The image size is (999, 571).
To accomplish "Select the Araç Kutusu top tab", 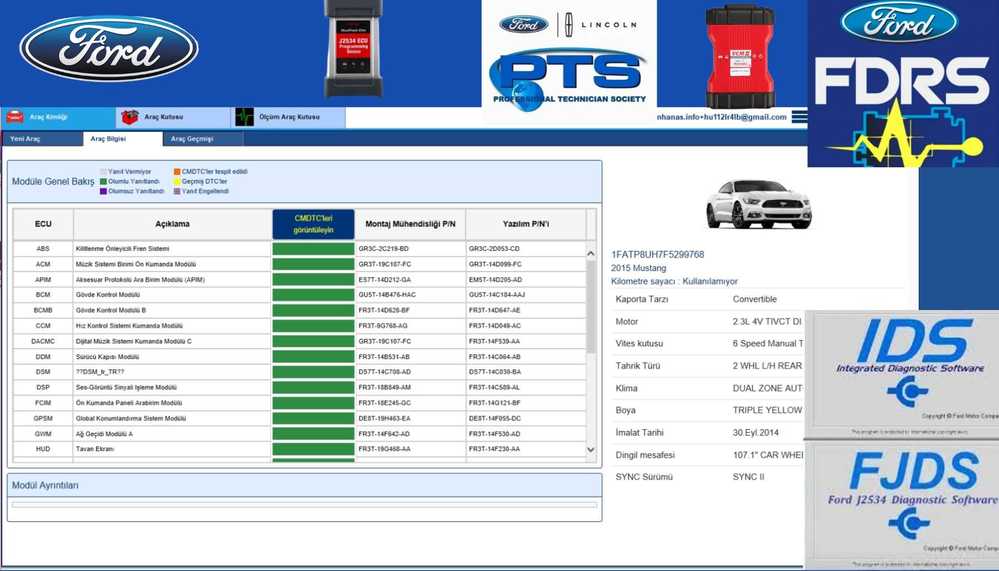I will point(173,117).
